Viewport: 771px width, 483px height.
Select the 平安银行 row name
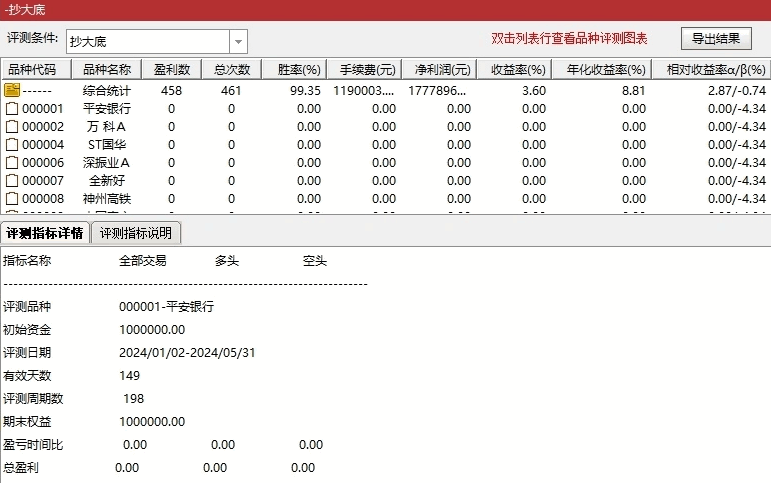tap(107, 109)
